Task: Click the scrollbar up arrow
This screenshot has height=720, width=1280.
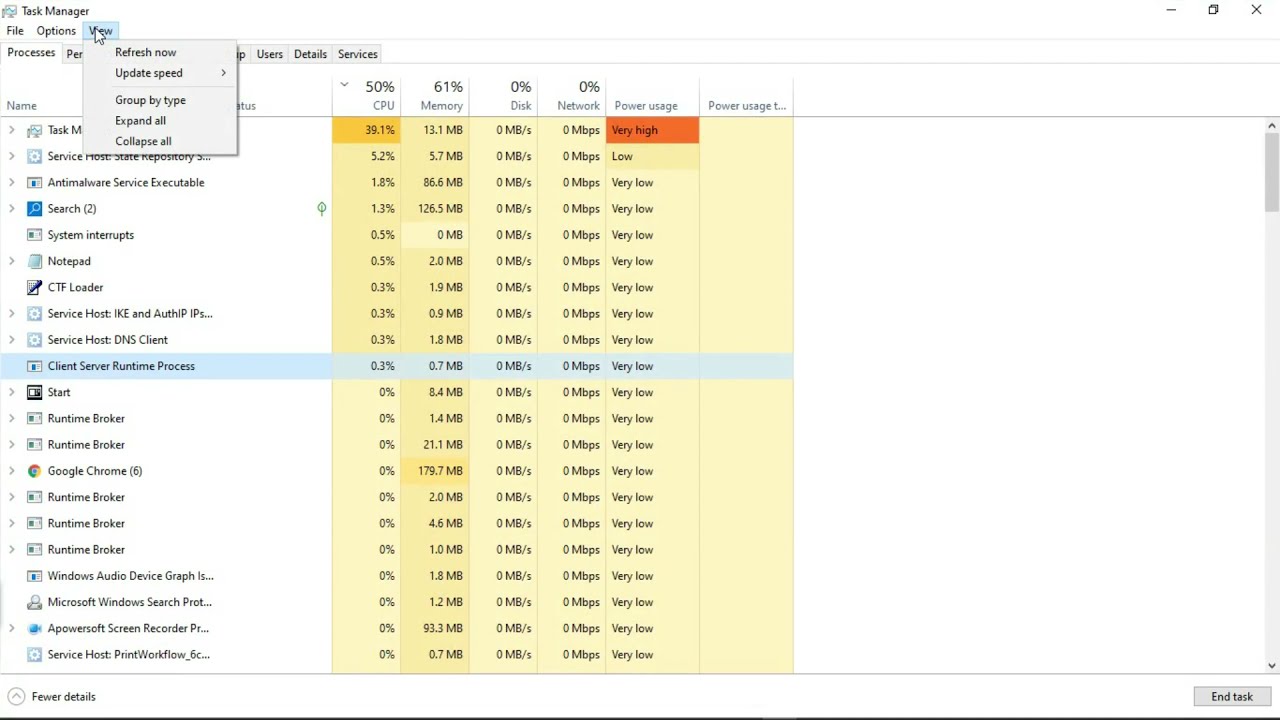Action: pos(1272,126)
